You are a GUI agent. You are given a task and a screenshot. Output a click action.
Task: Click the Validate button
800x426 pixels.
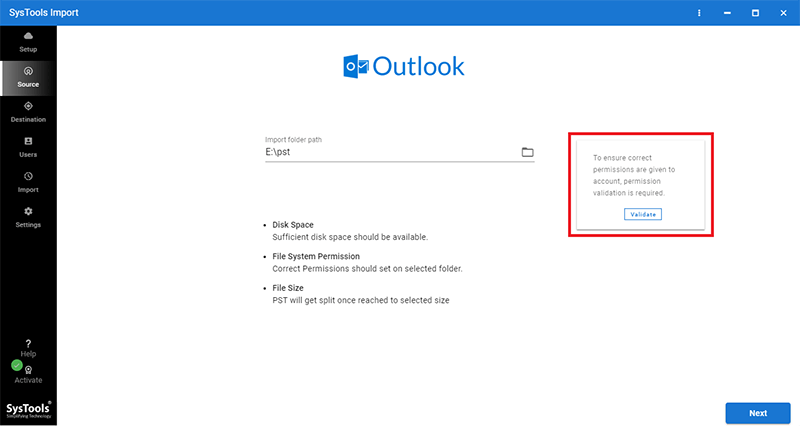pyautogui.click(x=643, y=214)
